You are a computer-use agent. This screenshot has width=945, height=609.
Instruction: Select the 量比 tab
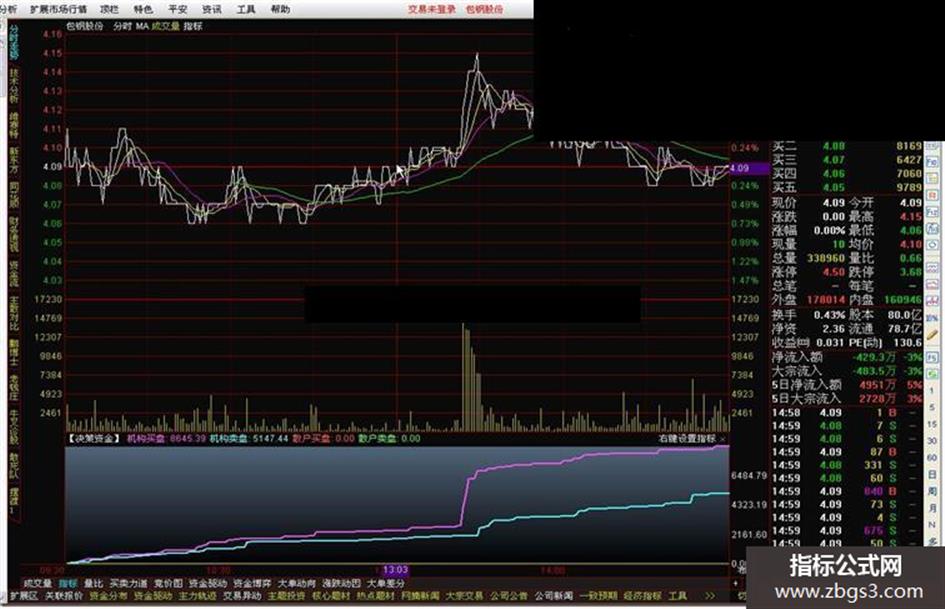coord(93,584)
